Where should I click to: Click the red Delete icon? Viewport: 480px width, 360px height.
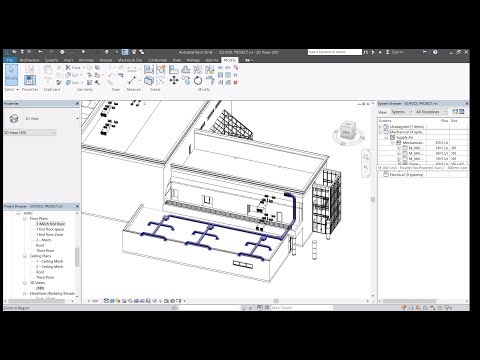236,82
